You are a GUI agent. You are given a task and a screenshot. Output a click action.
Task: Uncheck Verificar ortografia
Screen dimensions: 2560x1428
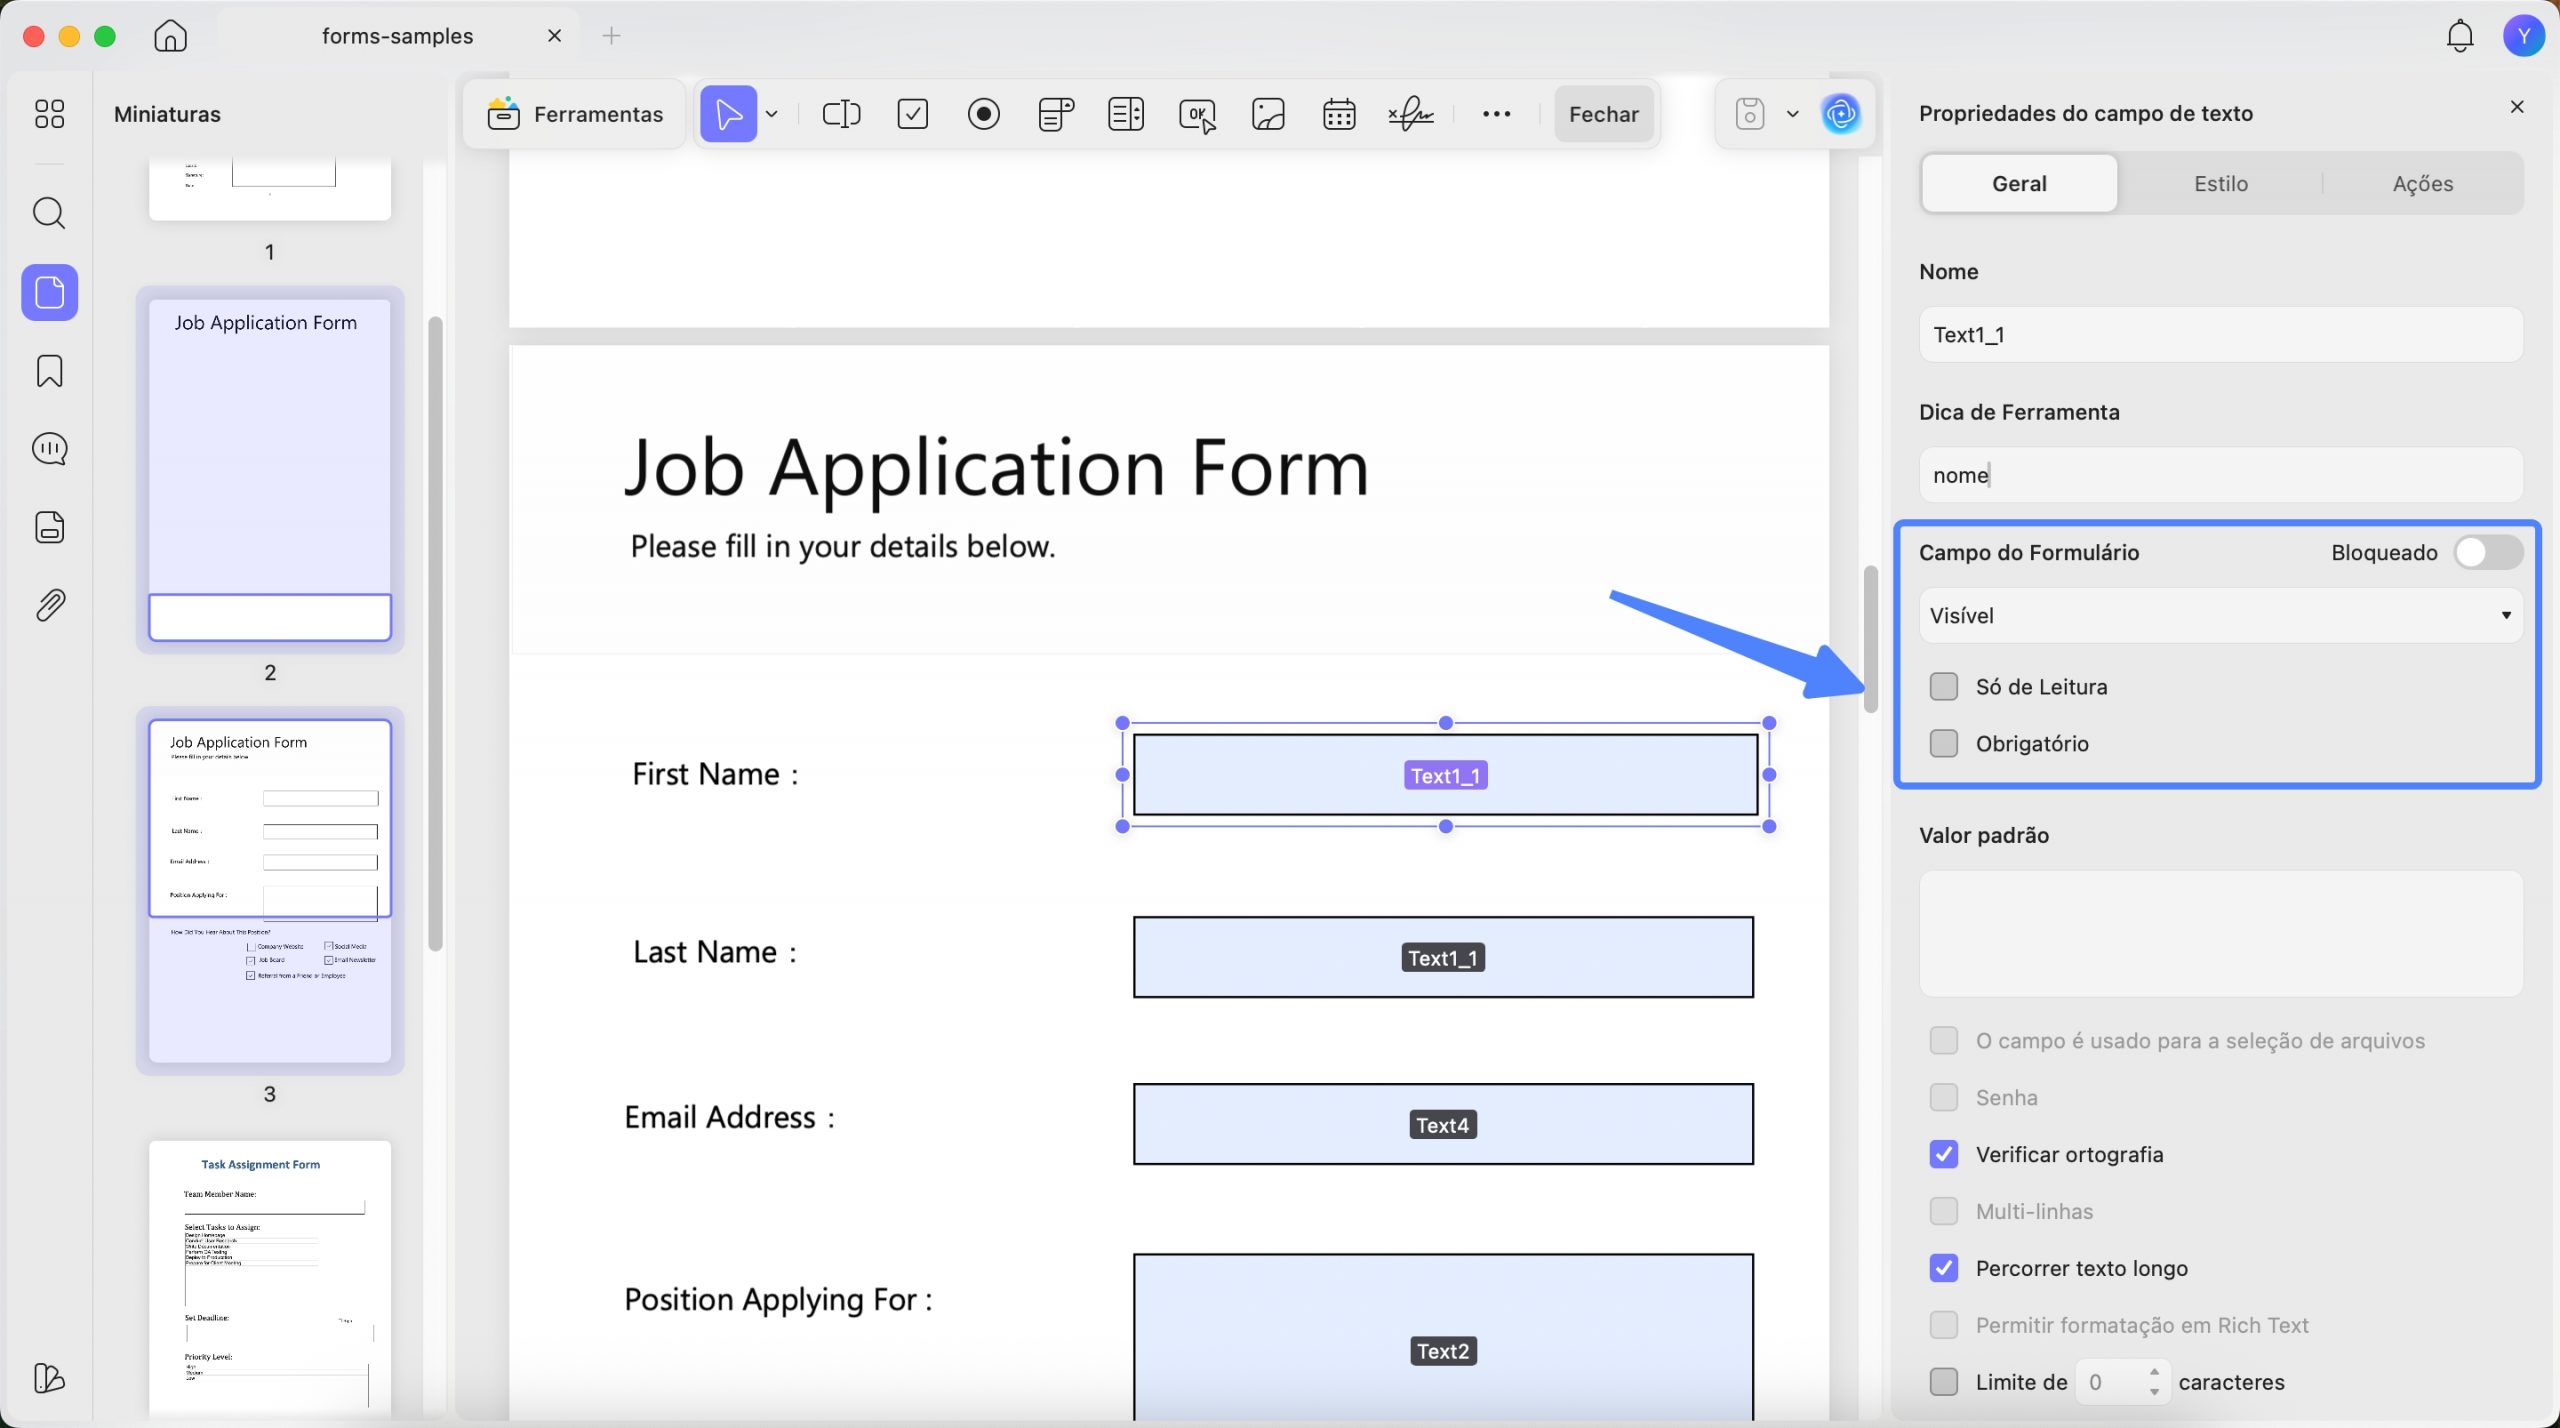click(1943, 1155)
